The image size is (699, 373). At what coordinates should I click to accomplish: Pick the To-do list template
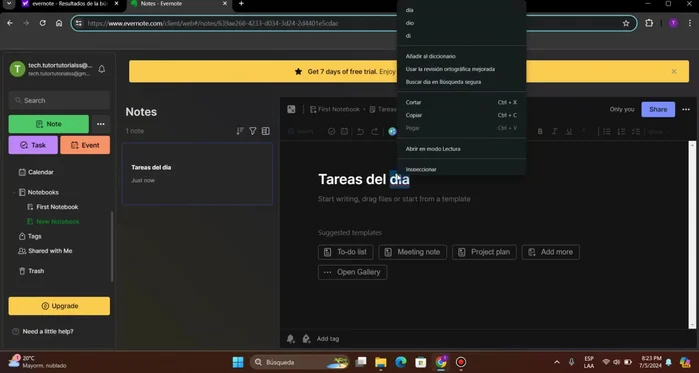[346, 252]
